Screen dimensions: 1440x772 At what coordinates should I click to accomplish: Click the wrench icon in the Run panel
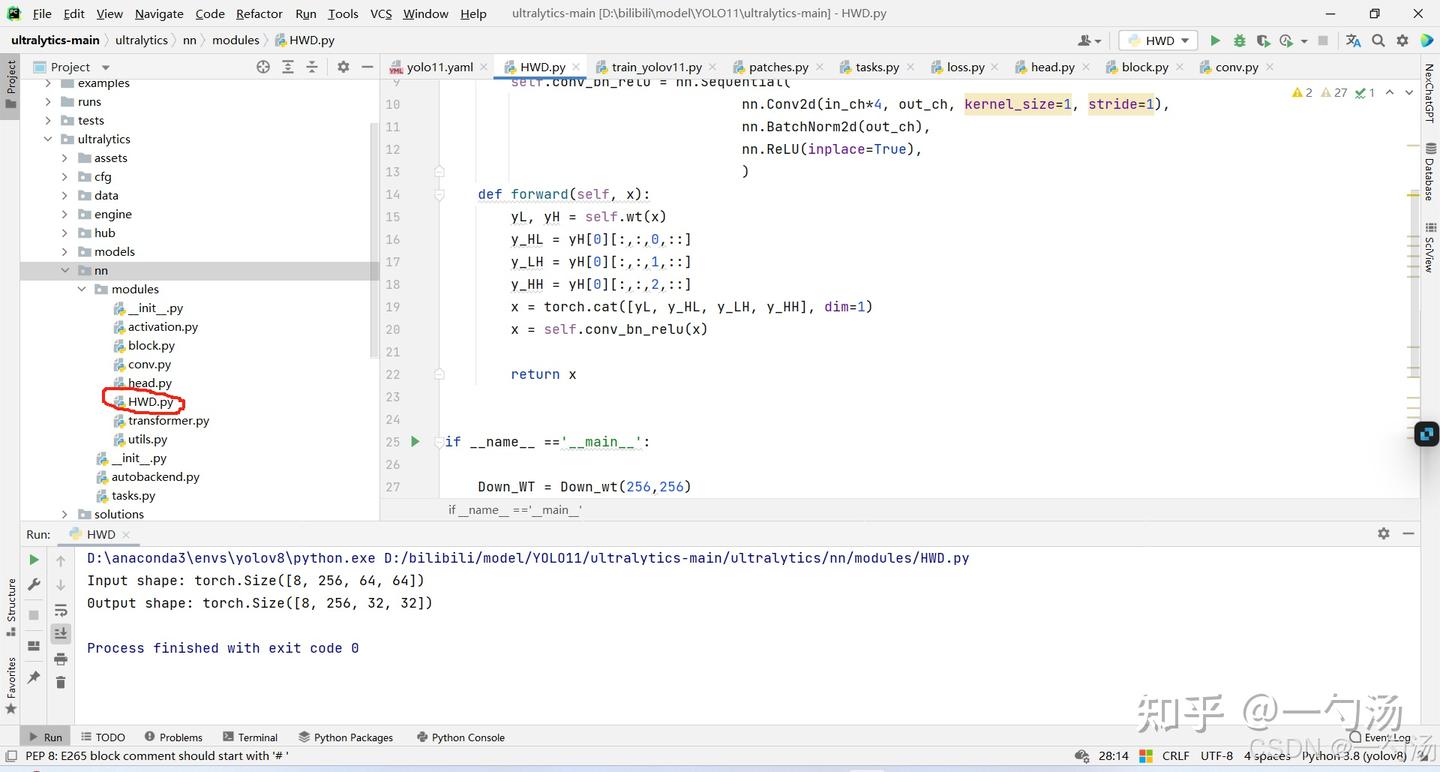pyautogui.click(x=34, y=585)
